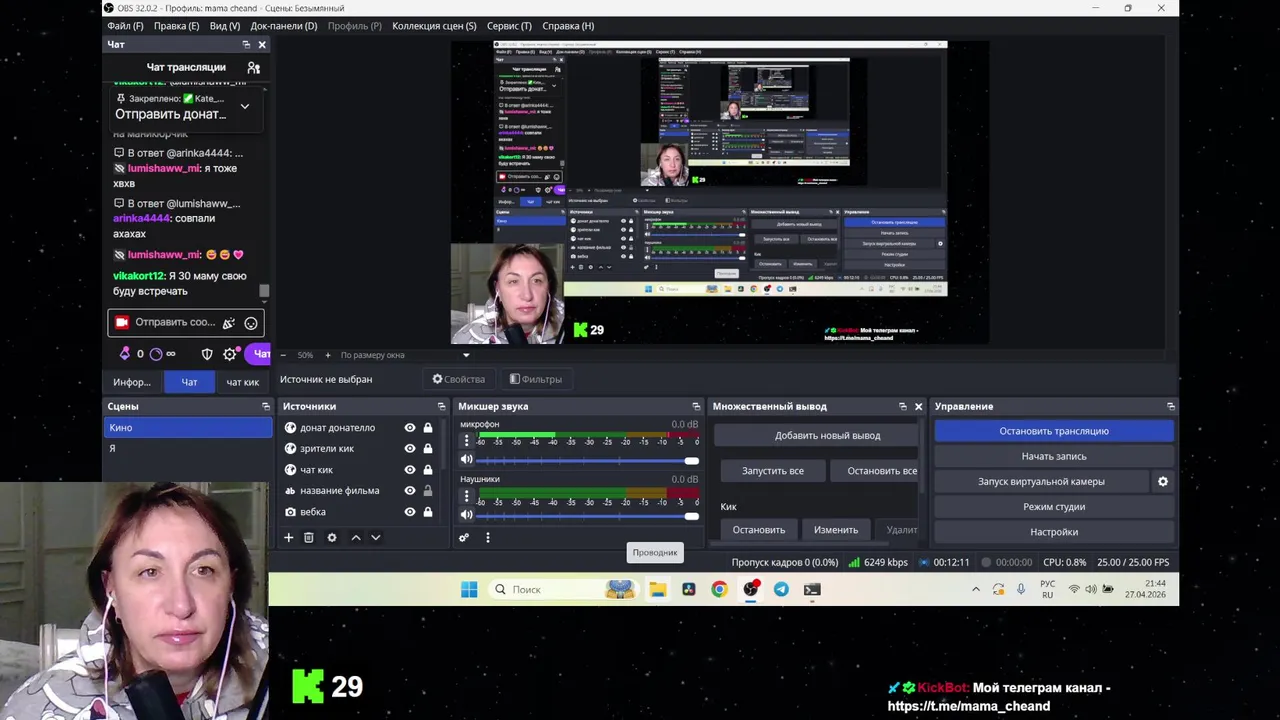Image resolution: width=1280 pixels, height=720 pixels.
Task: Open advanced audio properties gears icon
Action: coord(464,537)
